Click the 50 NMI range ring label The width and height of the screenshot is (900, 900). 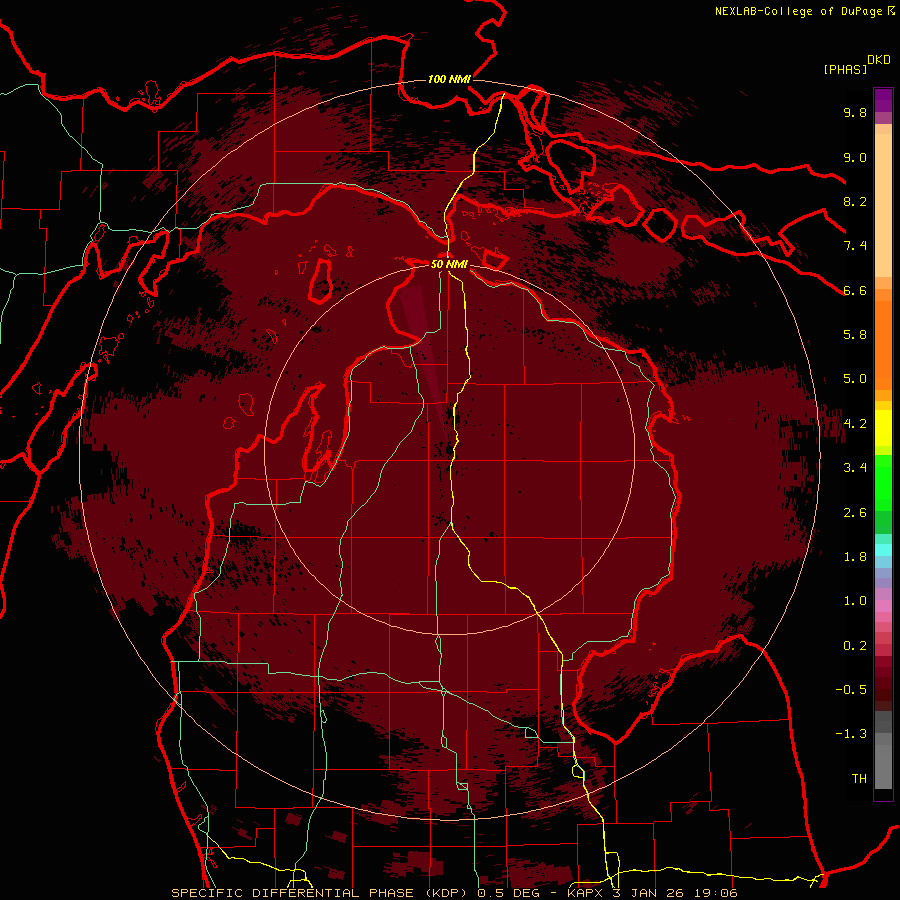point(449,265)
